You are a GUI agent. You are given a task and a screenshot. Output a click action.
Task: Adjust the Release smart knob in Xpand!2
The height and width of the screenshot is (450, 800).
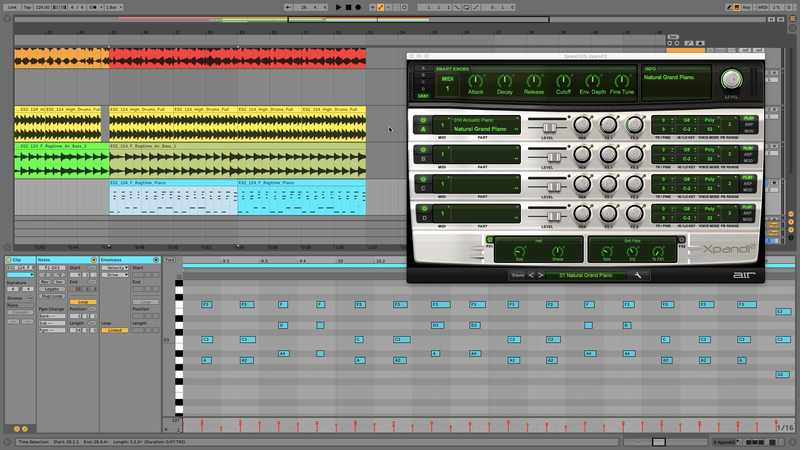coord(534,81)
